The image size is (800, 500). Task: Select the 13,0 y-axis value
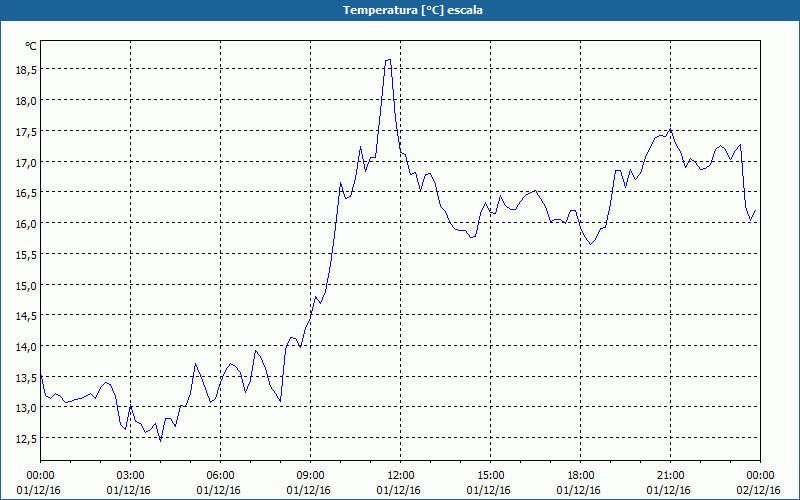[x=26, y=409]
